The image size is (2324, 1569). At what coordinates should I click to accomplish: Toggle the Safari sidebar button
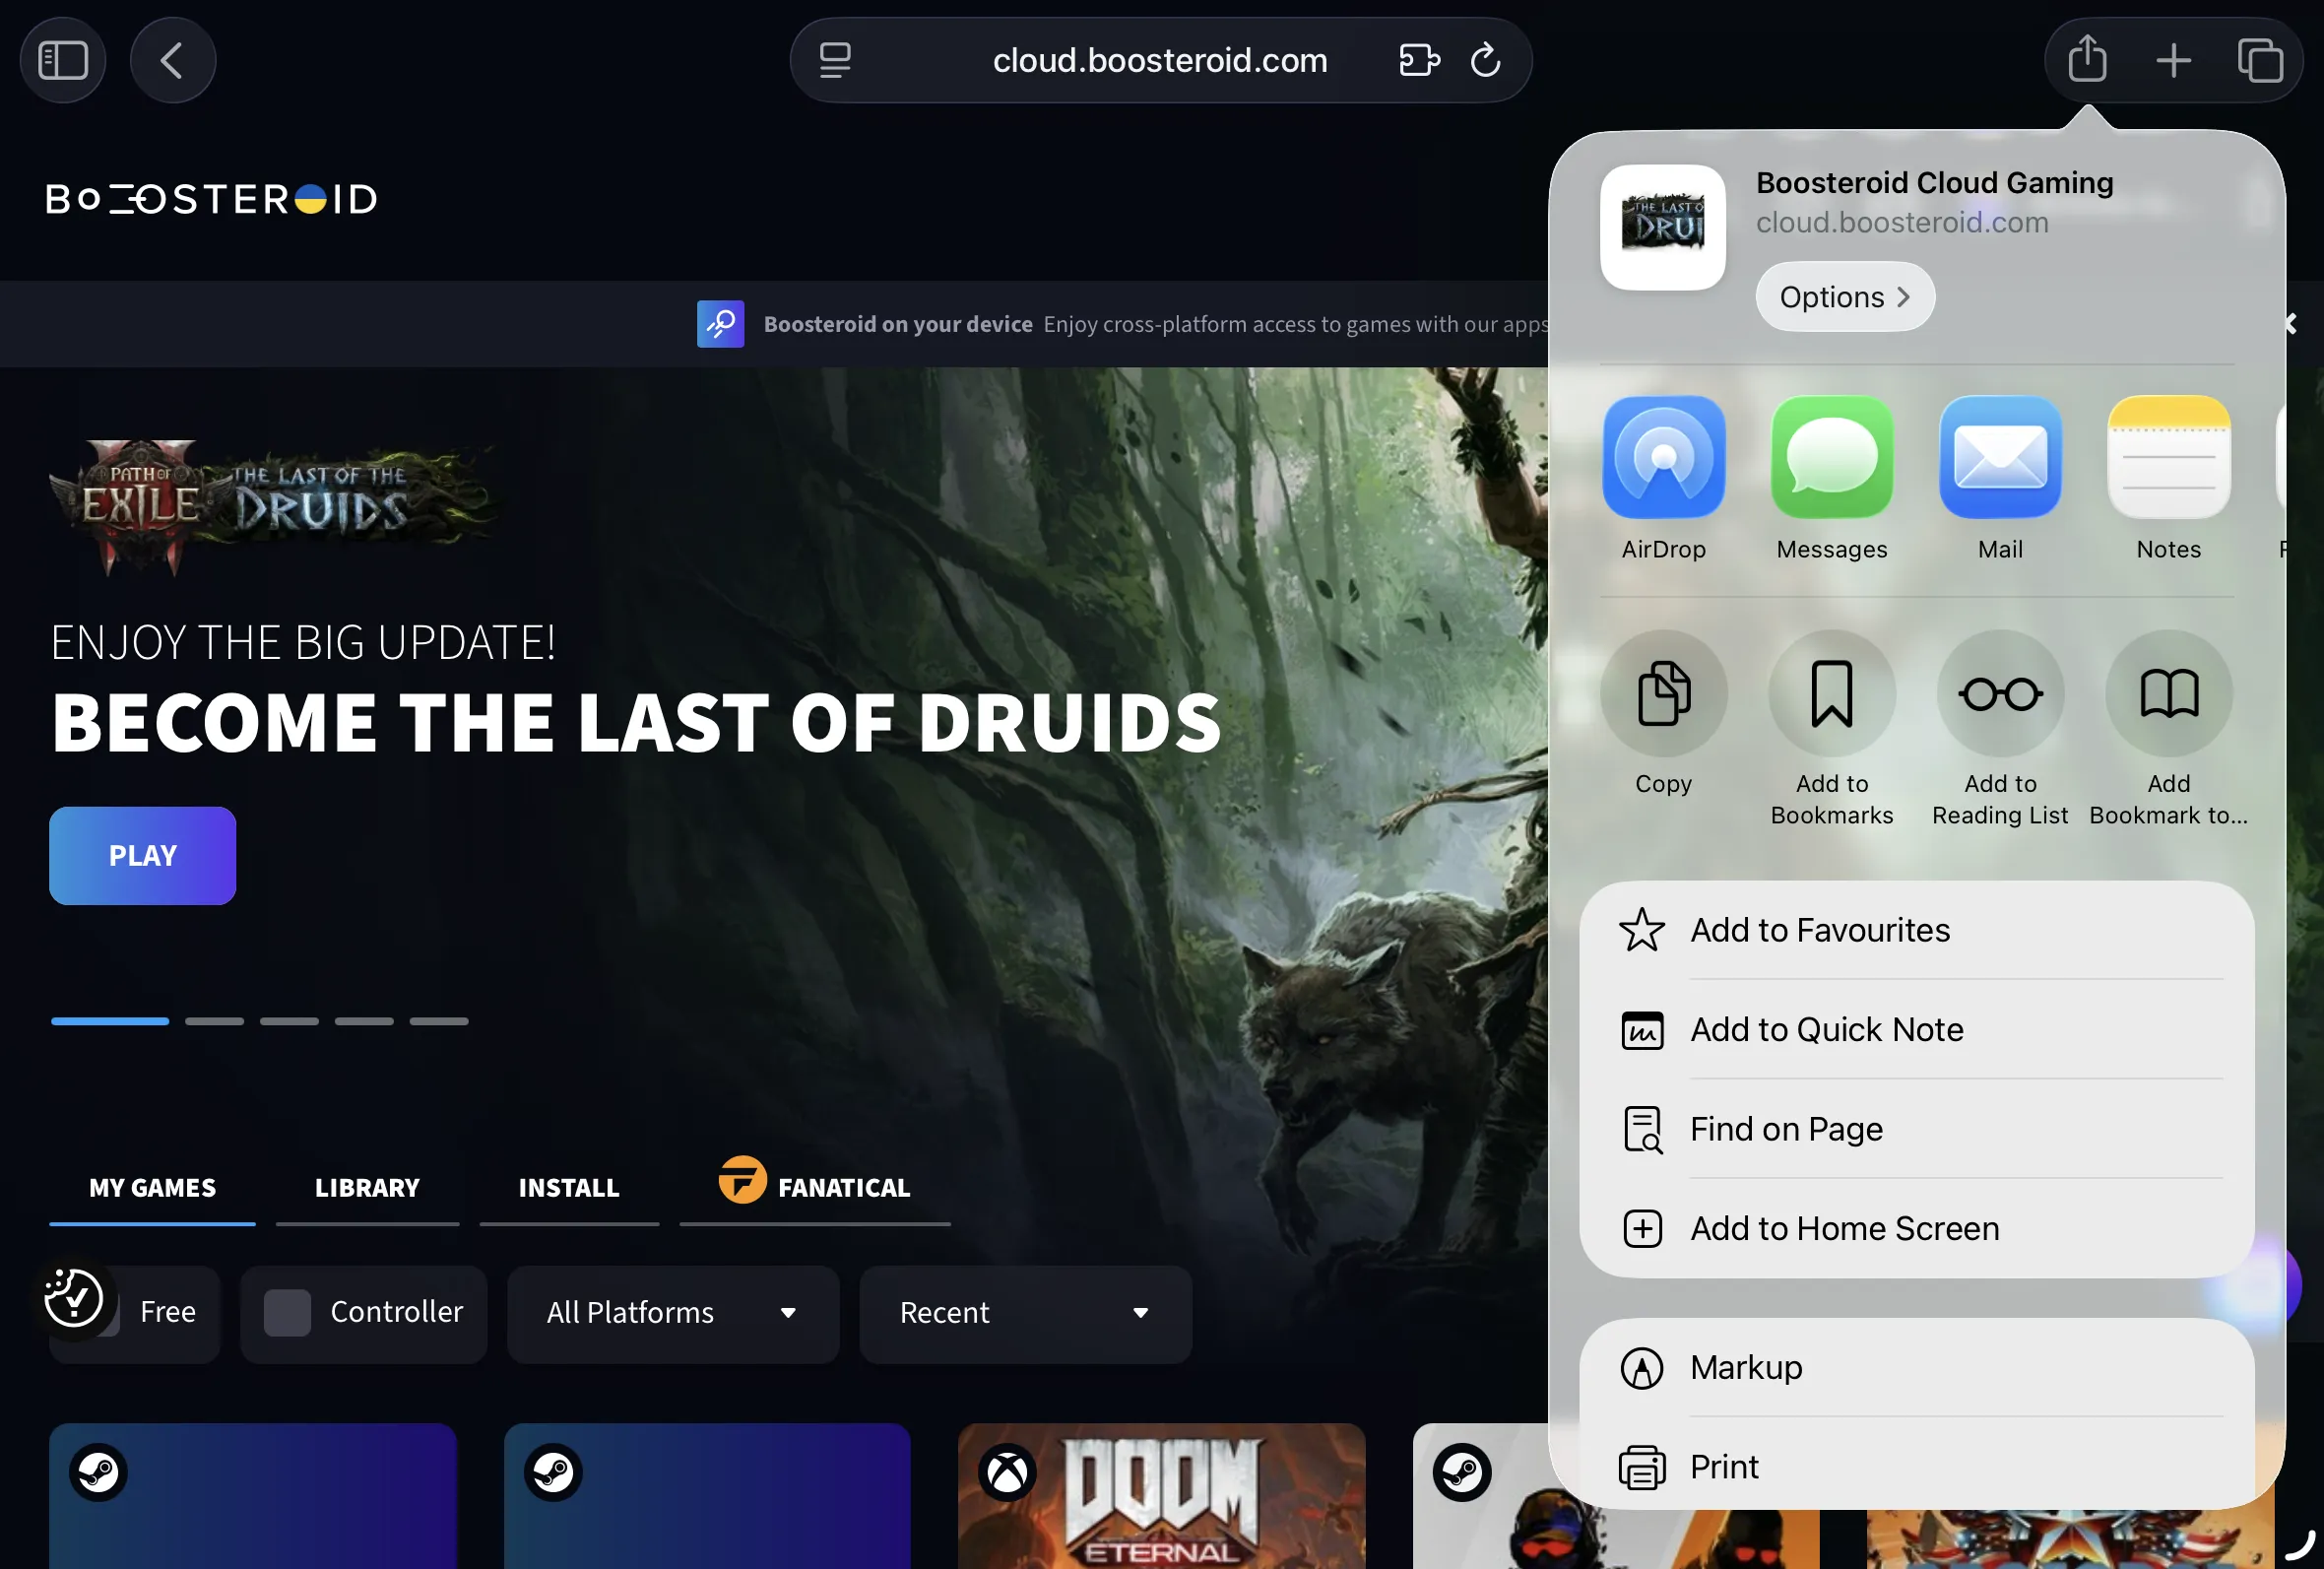63,60
